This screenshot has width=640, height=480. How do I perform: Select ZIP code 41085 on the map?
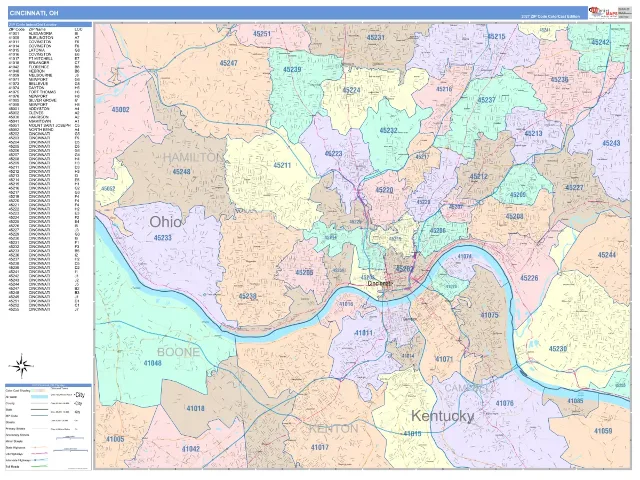pos(576,401)
